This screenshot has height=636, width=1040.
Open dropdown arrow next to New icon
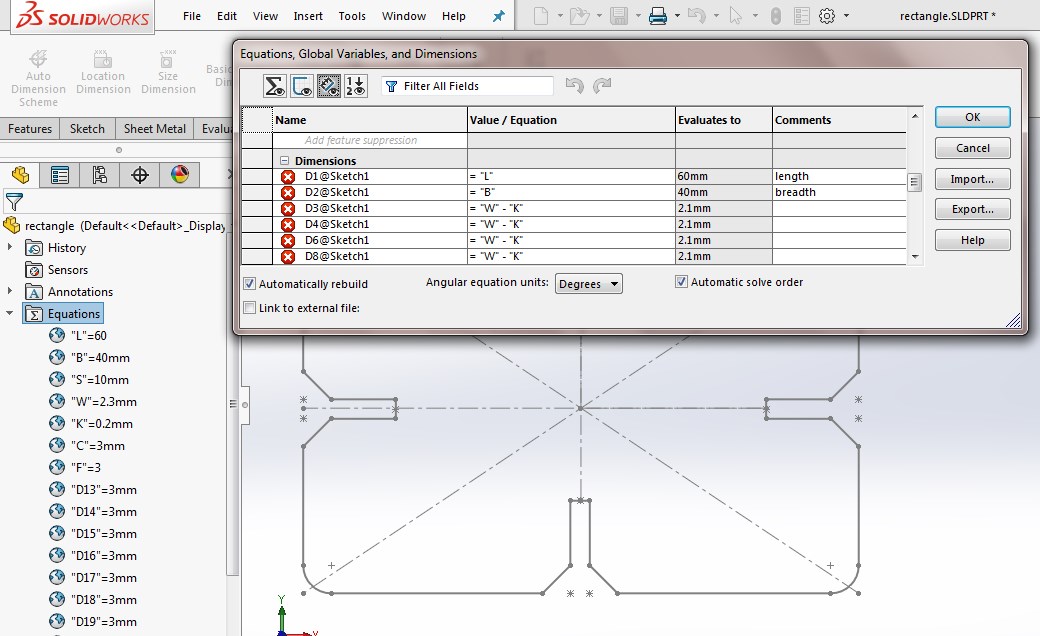[x=560, y=15]
